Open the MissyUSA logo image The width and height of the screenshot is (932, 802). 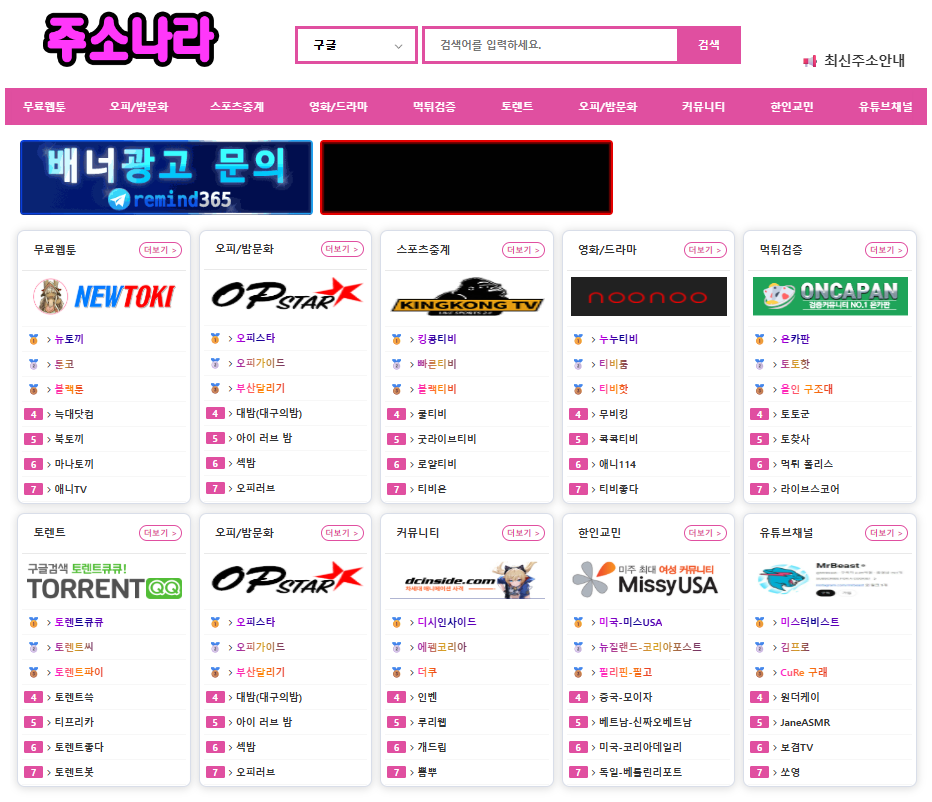[646, 579]
